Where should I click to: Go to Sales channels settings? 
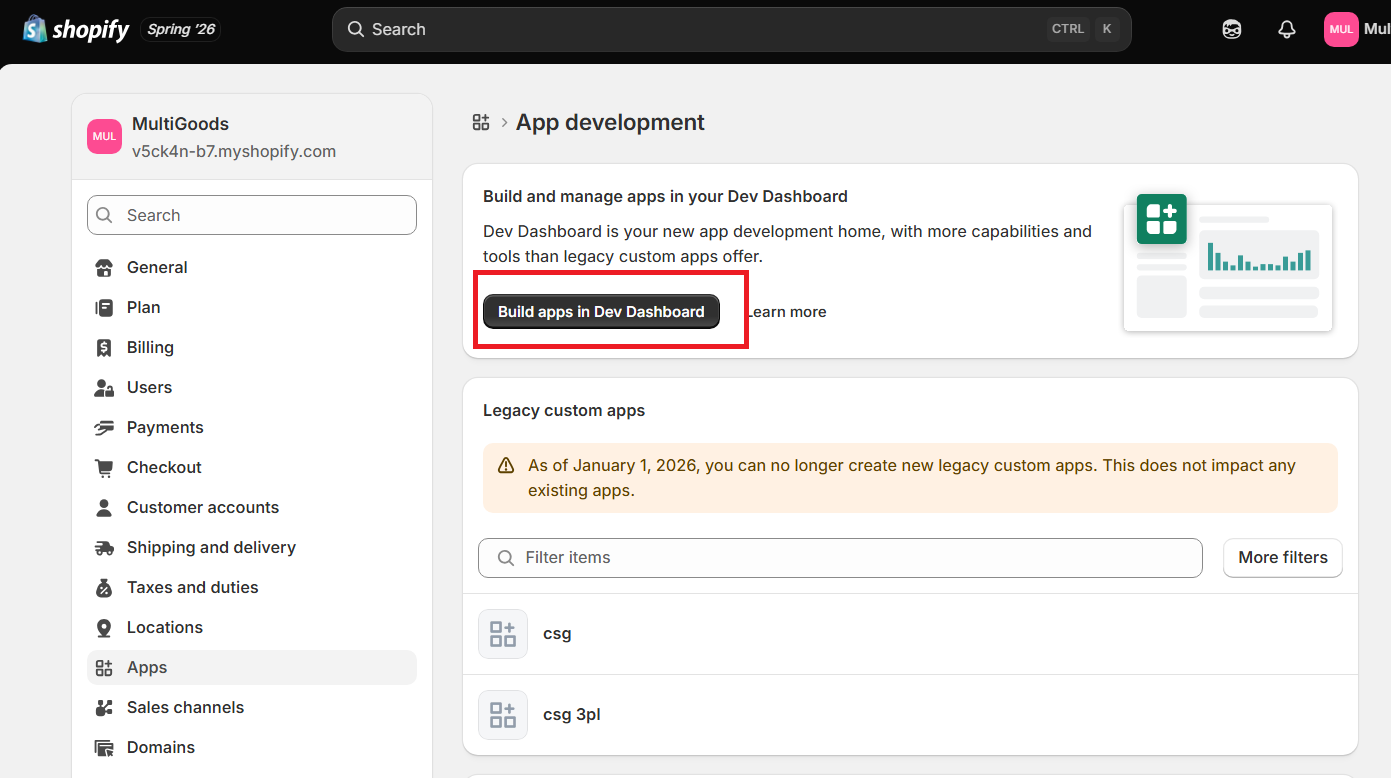252,707
